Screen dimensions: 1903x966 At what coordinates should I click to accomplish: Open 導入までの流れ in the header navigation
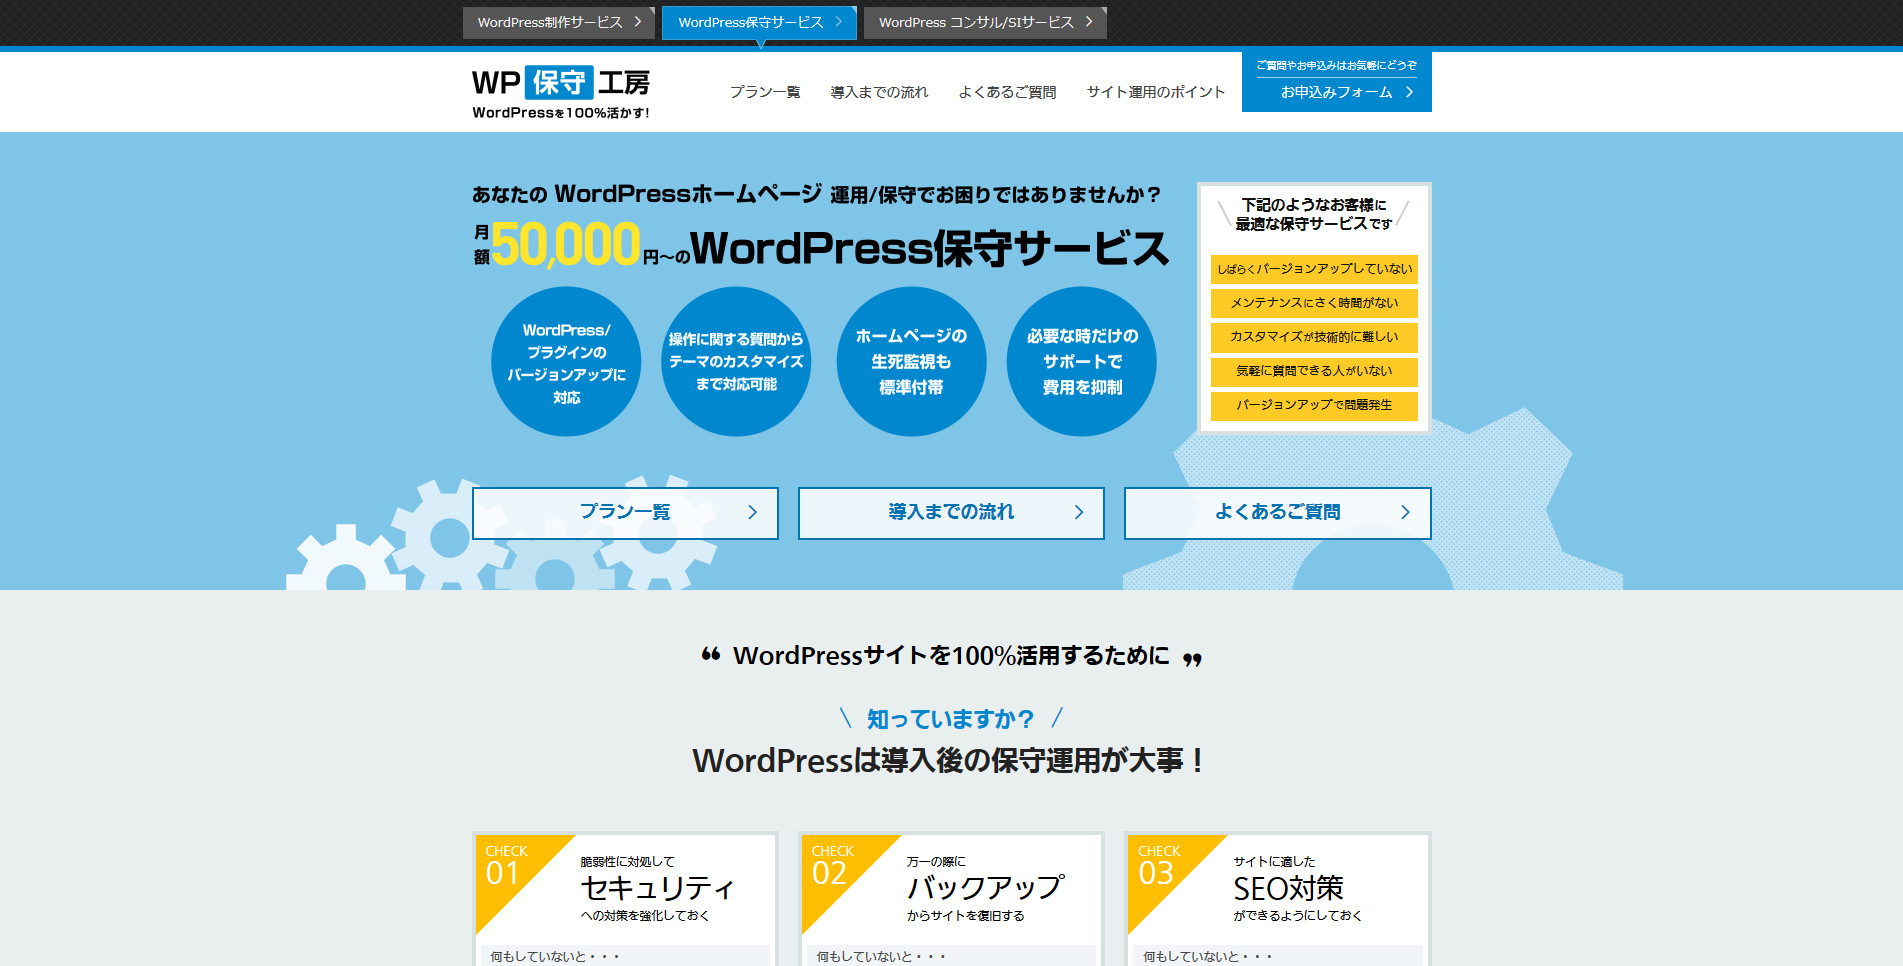[x=879, y=92]
